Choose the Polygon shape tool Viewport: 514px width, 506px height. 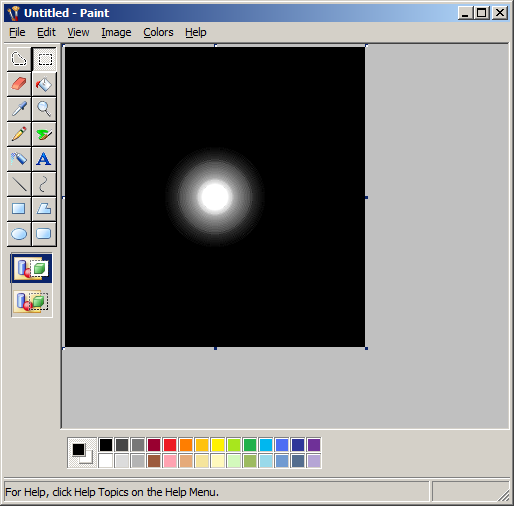(44, 209)
